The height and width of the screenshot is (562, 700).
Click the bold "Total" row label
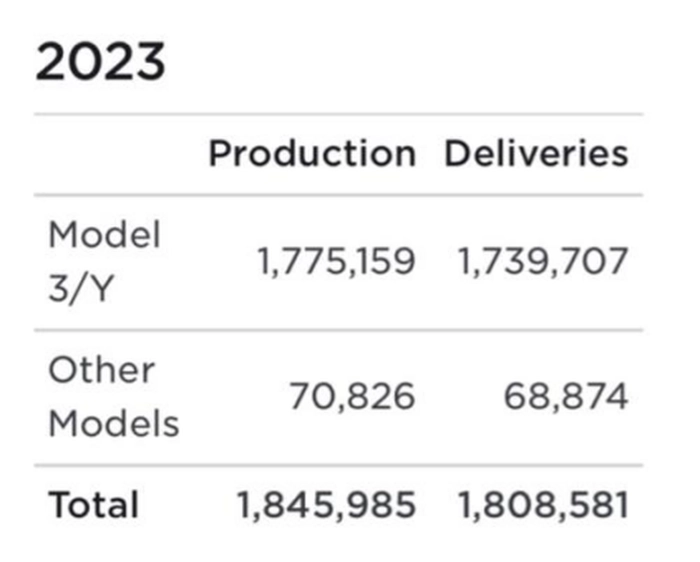click(95, 505)
